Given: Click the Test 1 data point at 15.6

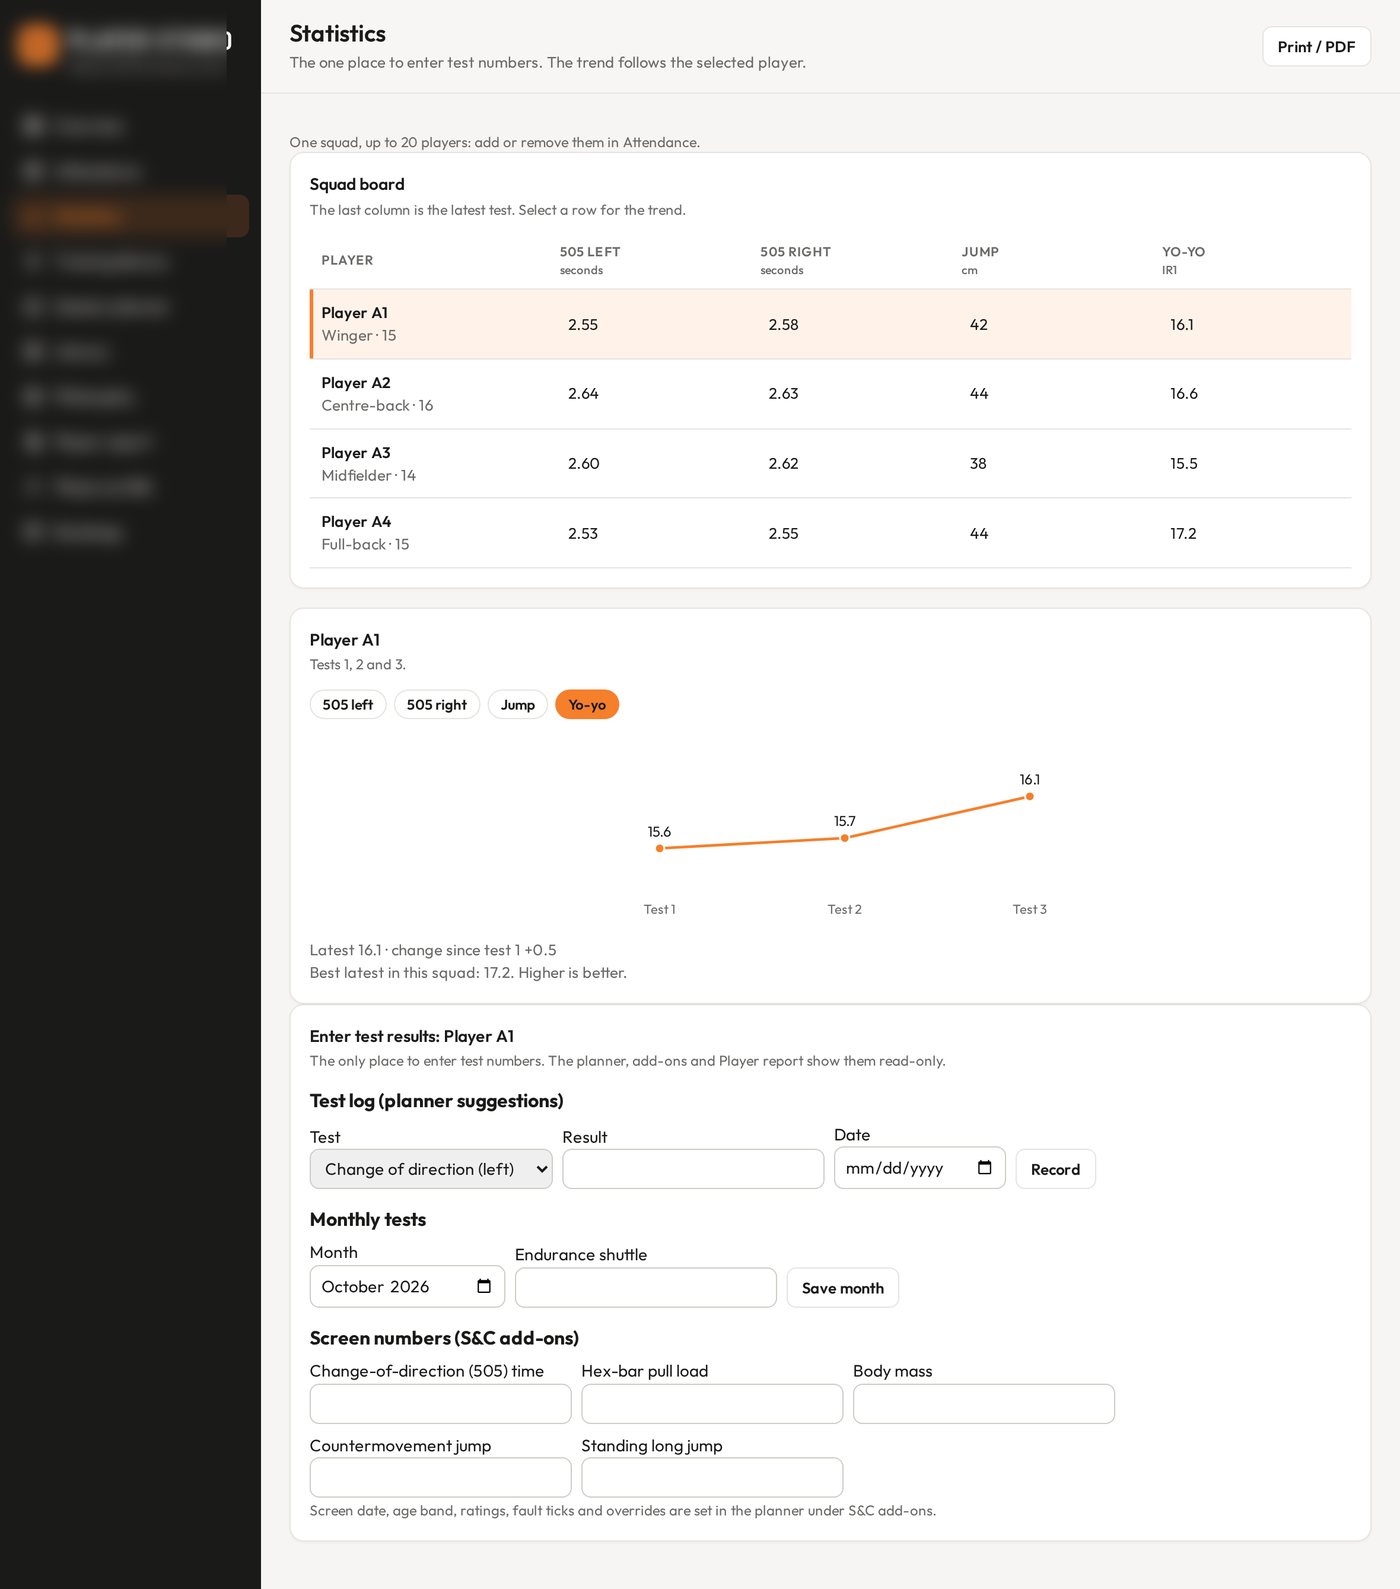Looking at the screenshot, I should pyautogui.click(x=659, y=848).
